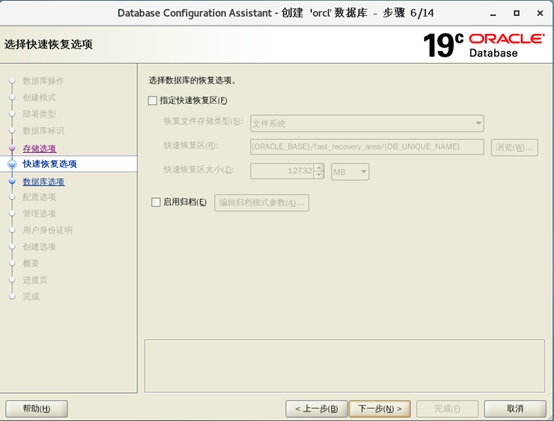Open the 恢复文件存储类型 dropdown
The height and width of the screenshot is (421, 554).
367,124
